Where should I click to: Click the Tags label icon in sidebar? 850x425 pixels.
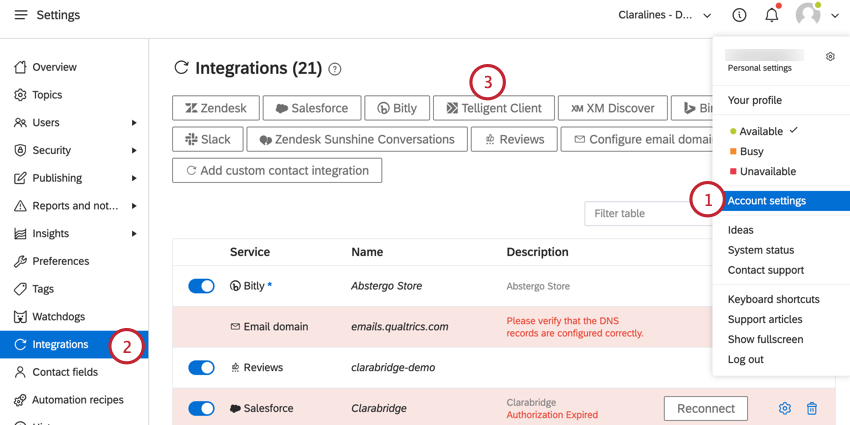[x=20, y=289]
